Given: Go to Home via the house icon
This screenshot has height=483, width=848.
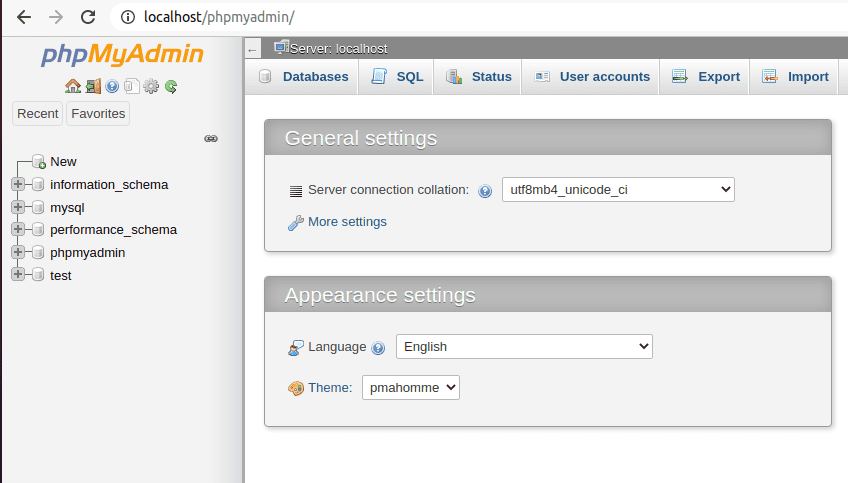Looking at the screenshot, I should tap(73, 86).
